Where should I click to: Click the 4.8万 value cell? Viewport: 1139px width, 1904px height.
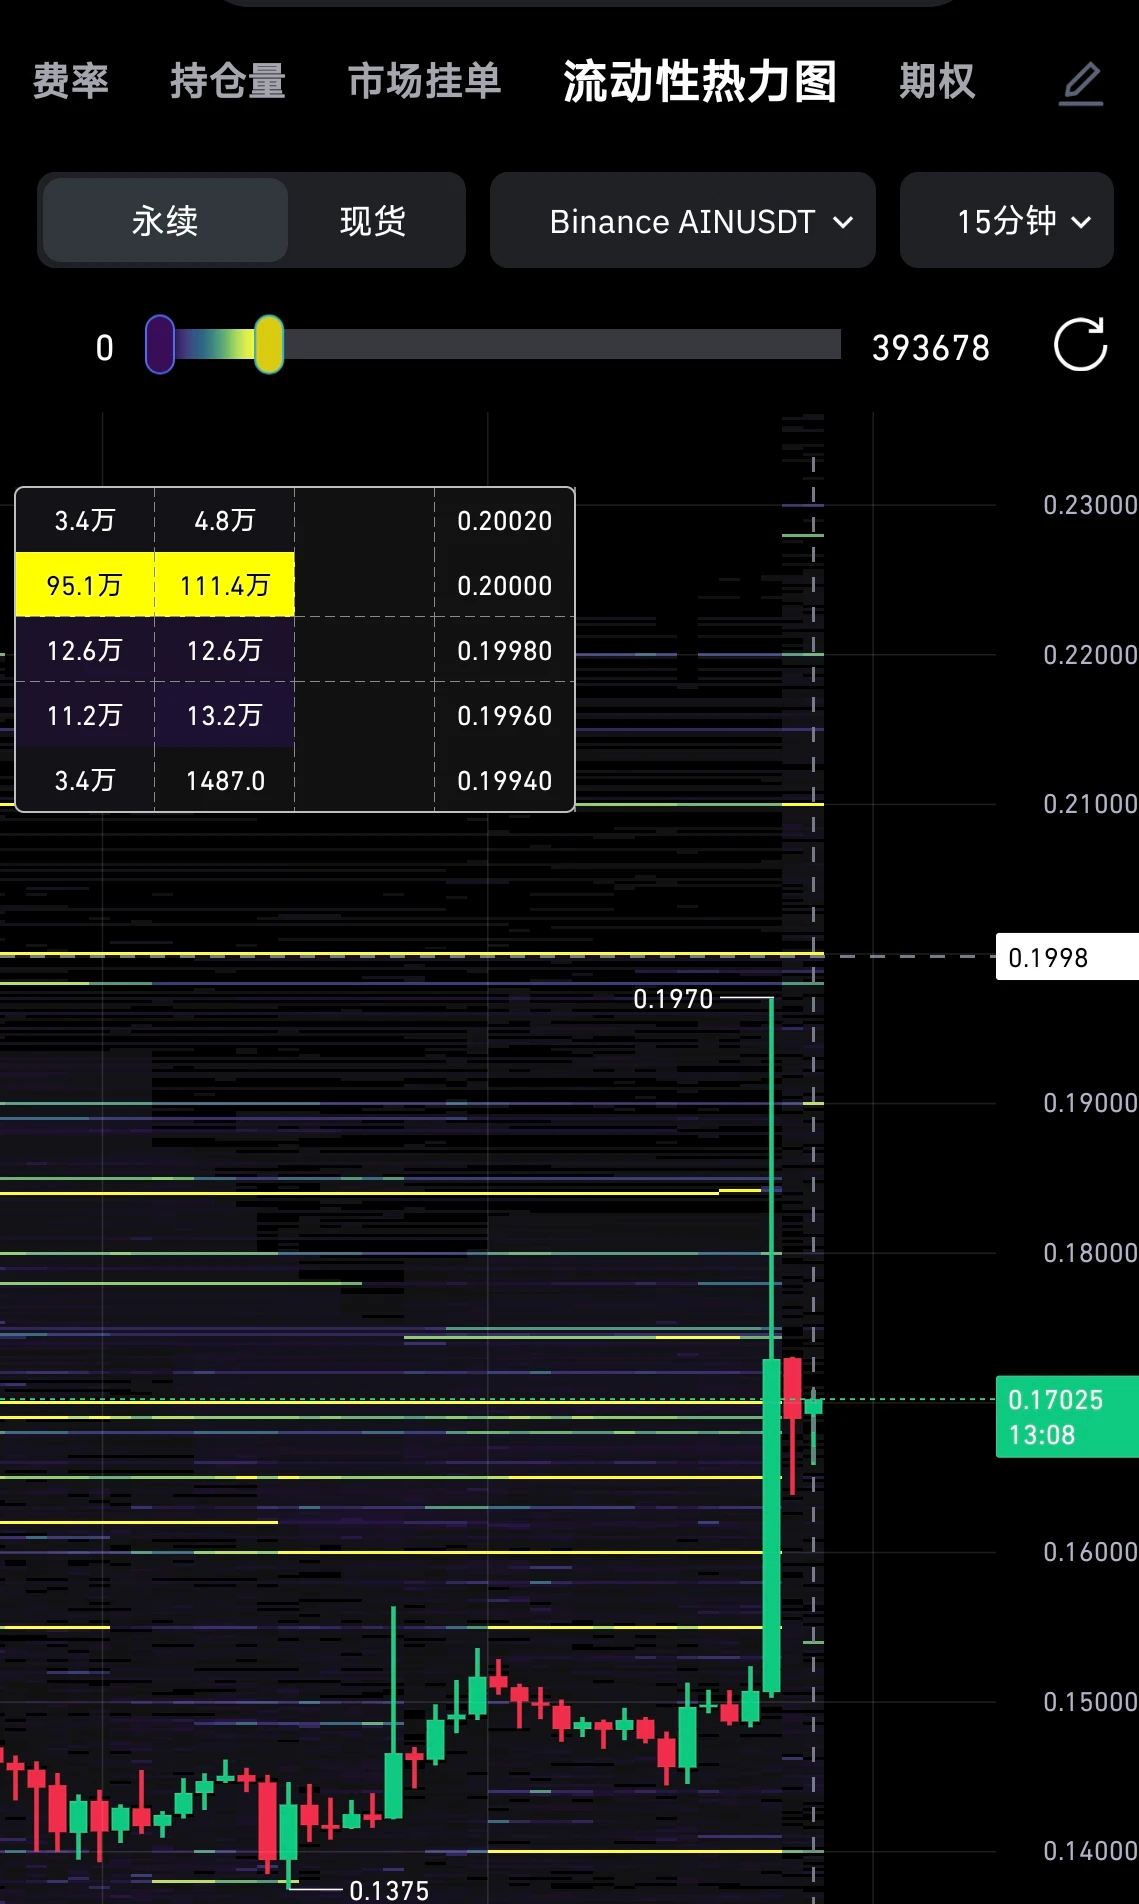pyautogui.click(x=225, y=521)
